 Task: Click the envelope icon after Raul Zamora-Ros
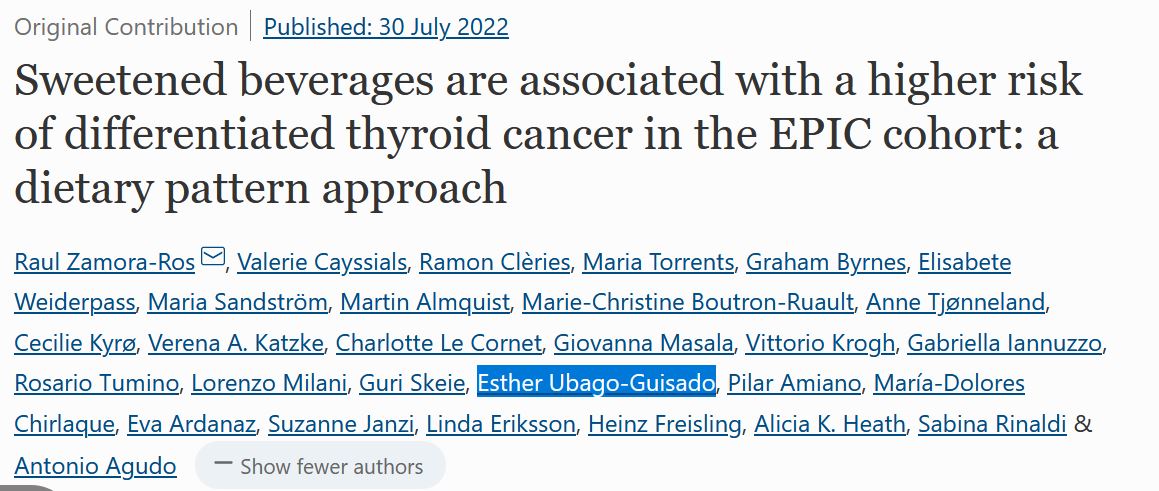(212, 258)
